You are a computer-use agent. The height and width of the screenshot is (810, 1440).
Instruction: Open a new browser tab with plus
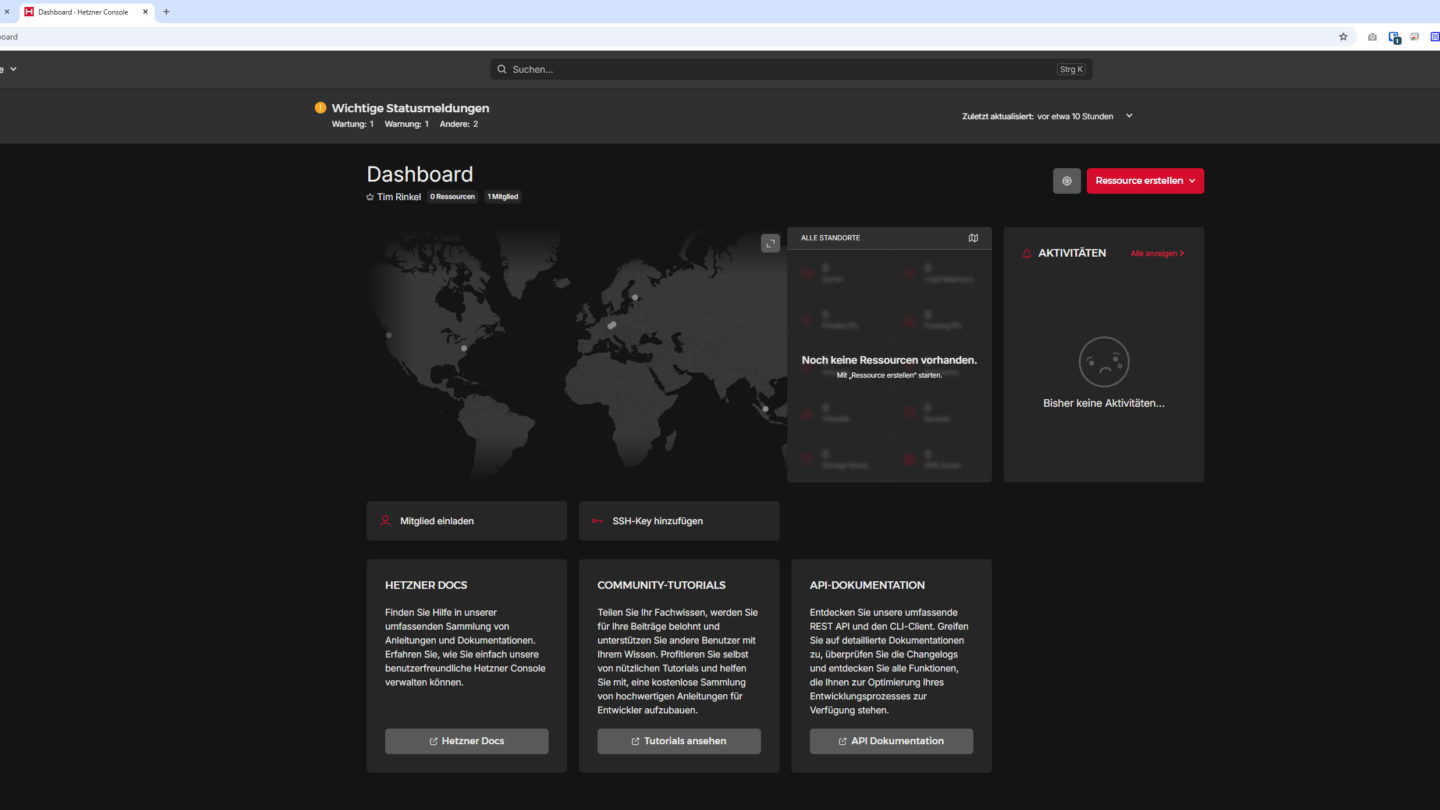pyautogui.click(x=166, y=12)
